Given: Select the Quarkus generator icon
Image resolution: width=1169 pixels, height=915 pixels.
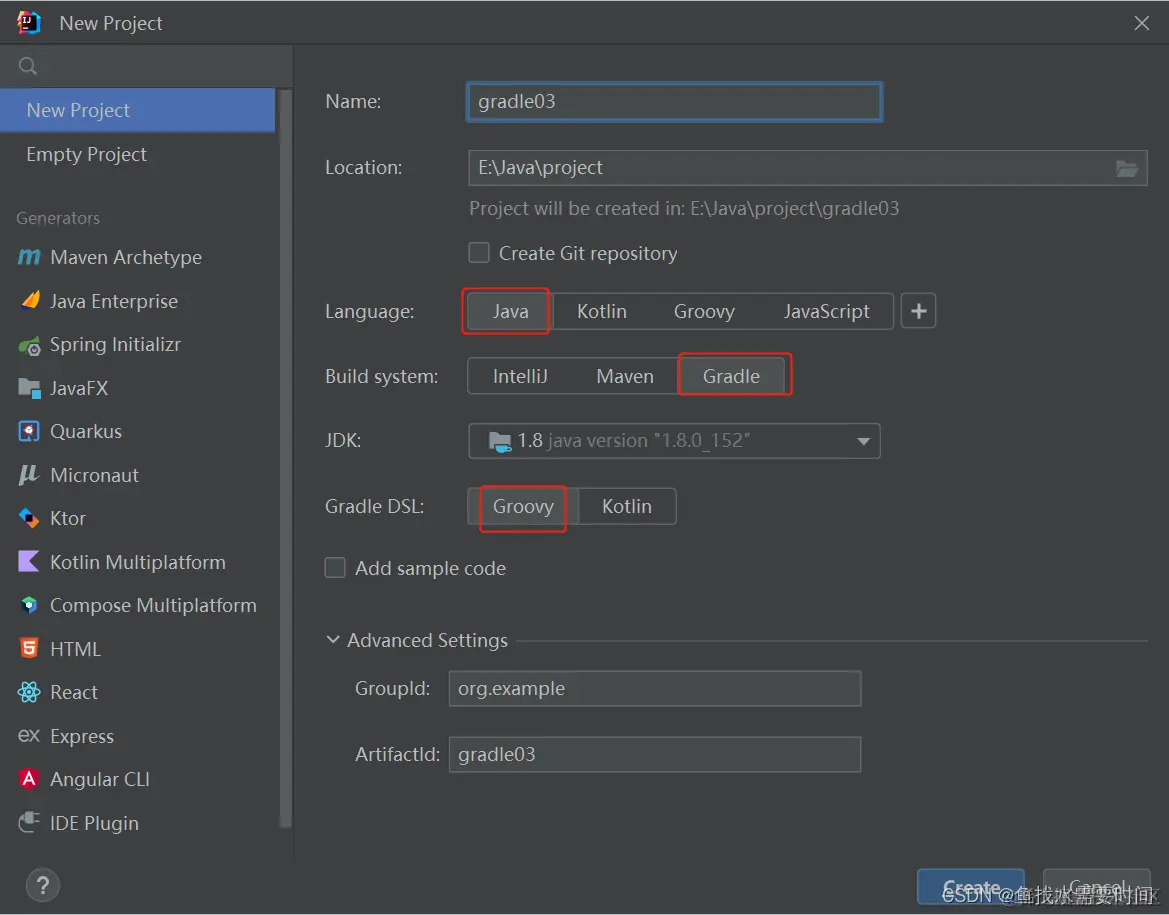Looking at the screenshot, I should point(28,432).
